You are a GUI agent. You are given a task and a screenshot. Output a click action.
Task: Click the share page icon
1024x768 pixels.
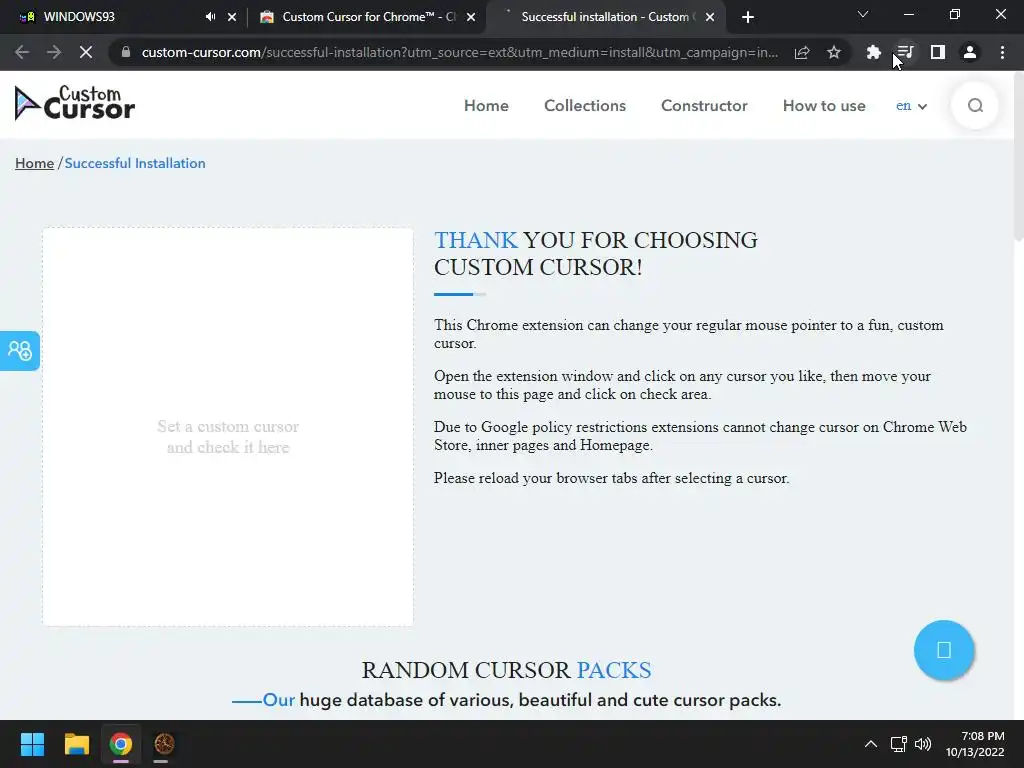(x=801, y=52)
